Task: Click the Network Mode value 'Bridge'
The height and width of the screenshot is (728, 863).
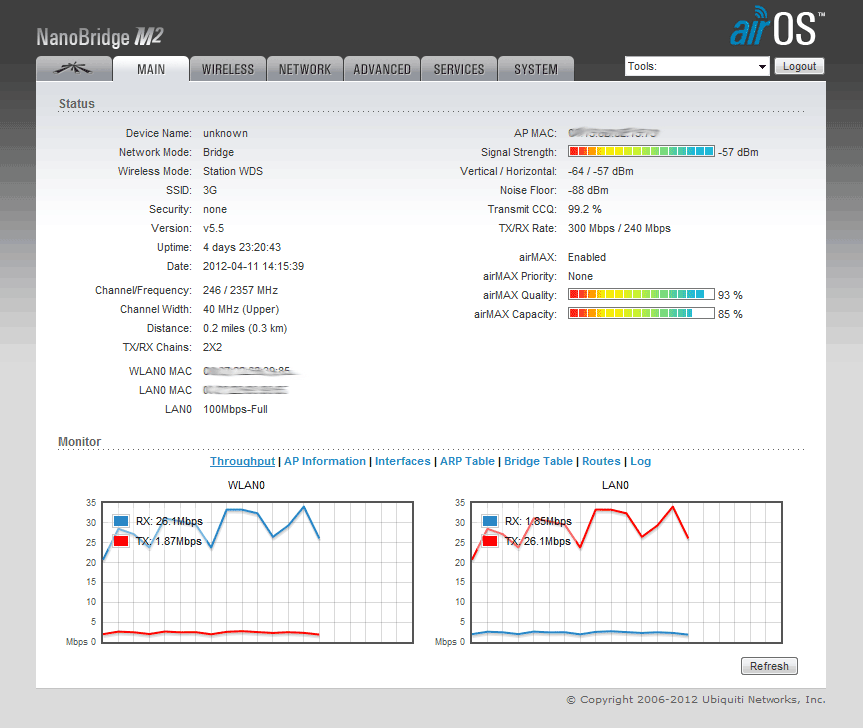Action: click(x=219, y=152)
